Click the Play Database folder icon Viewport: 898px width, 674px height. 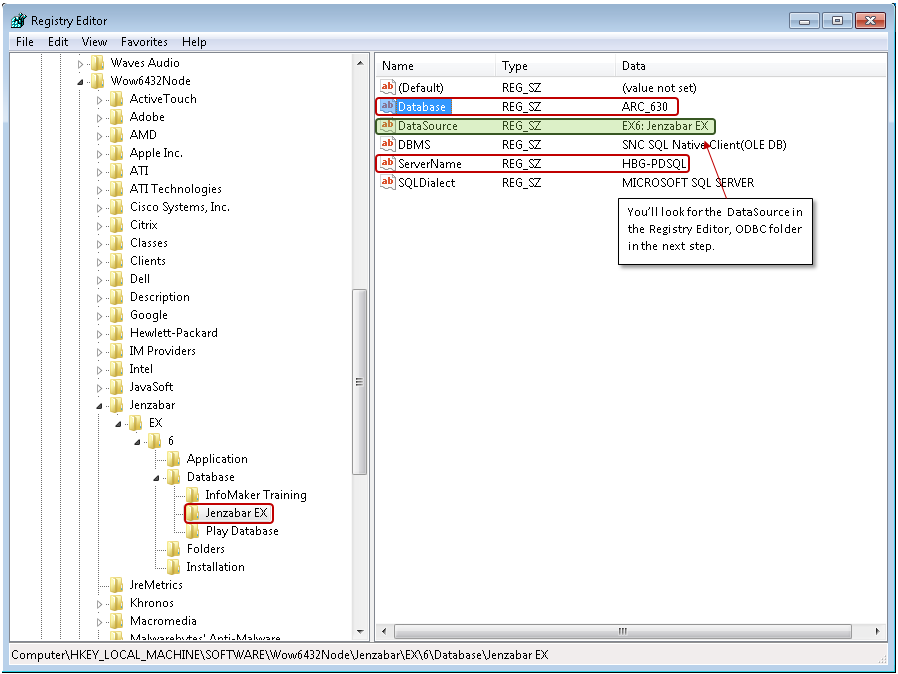[193, 531]
